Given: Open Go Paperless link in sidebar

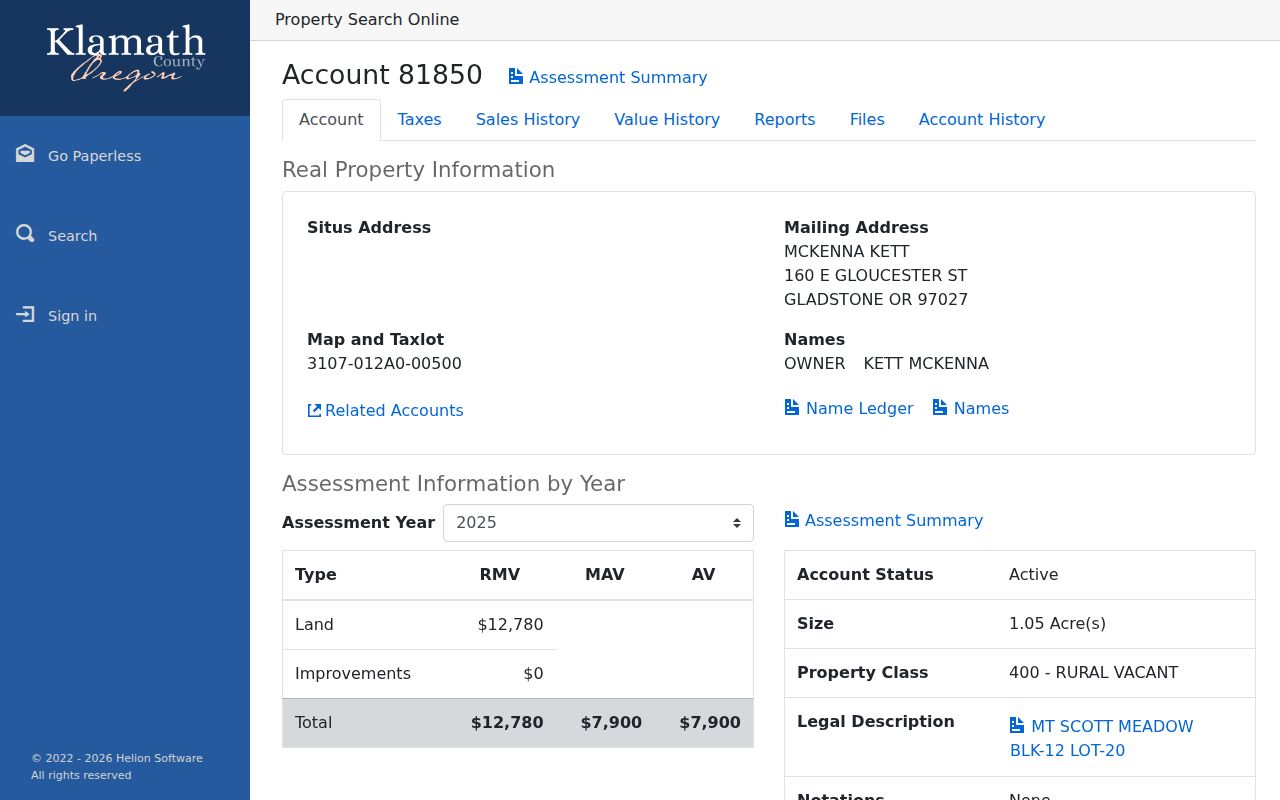Looking at the screenshot, I should (x=94, y=156).
